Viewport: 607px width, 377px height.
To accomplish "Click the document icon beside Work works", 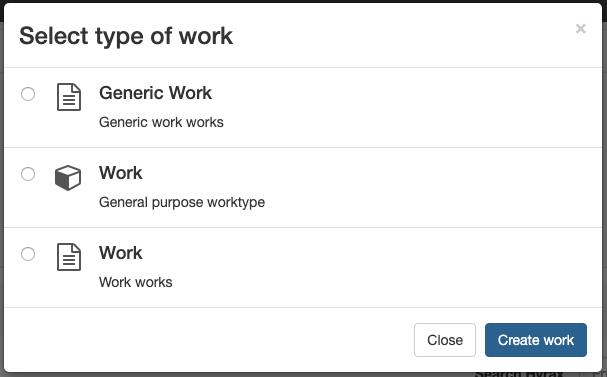I will click(69, 257).
